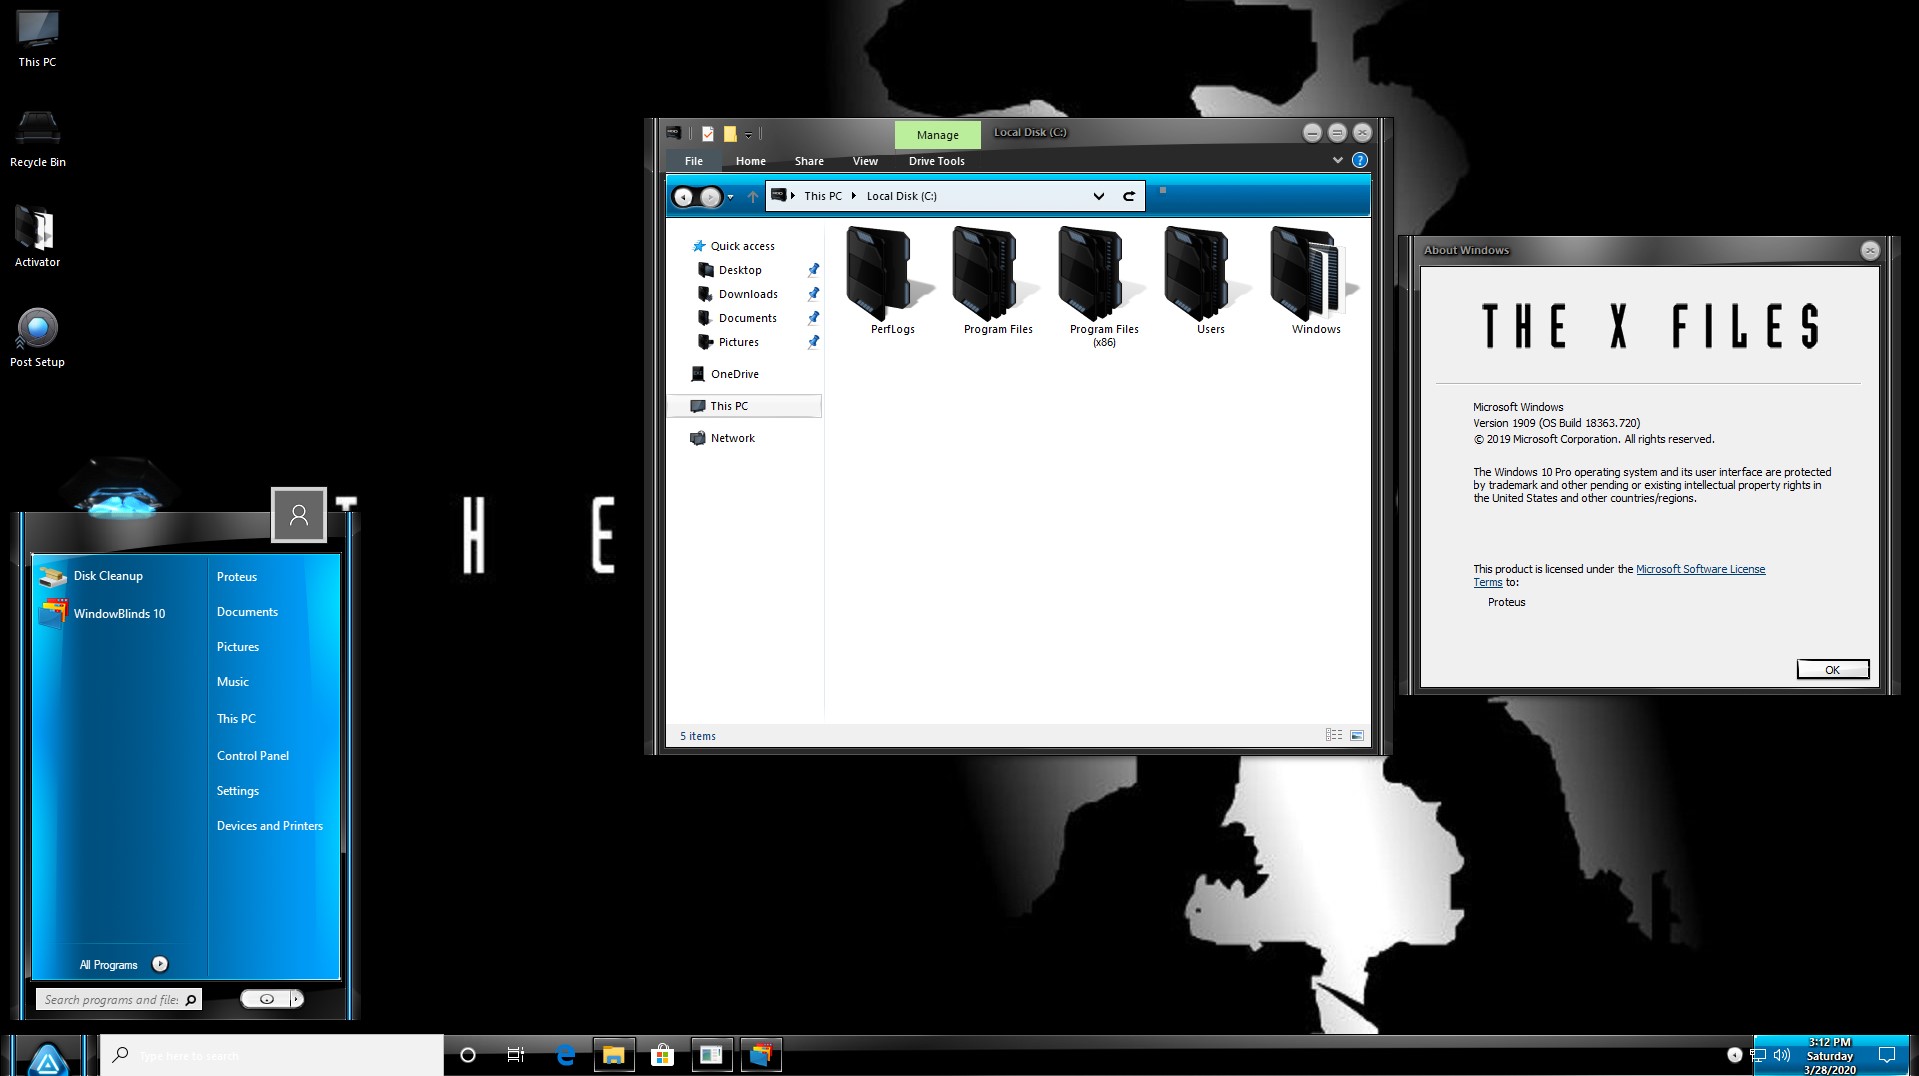
Task: Open the Windows folder
Action: [1316, 281]
